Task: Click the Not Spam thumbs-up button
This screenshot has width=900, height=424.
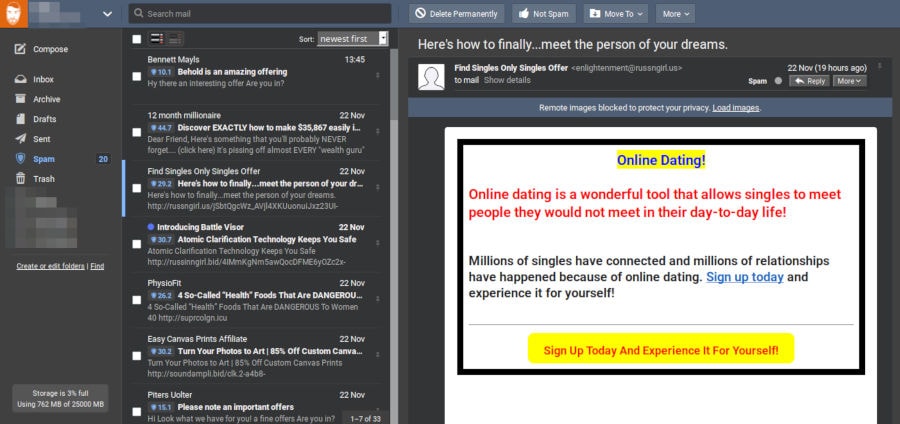Action: pos(543,14)
